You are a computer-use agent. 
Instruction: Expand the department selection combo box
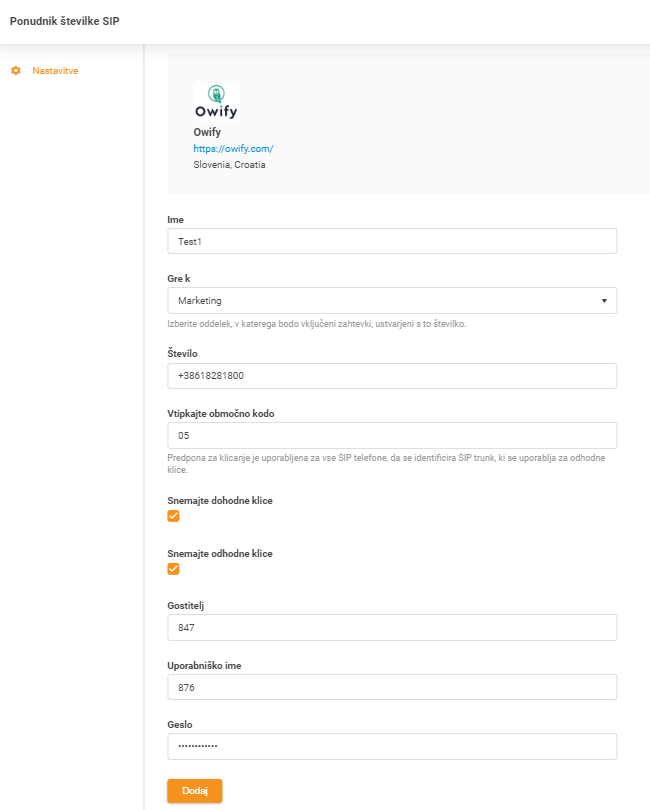390,300
